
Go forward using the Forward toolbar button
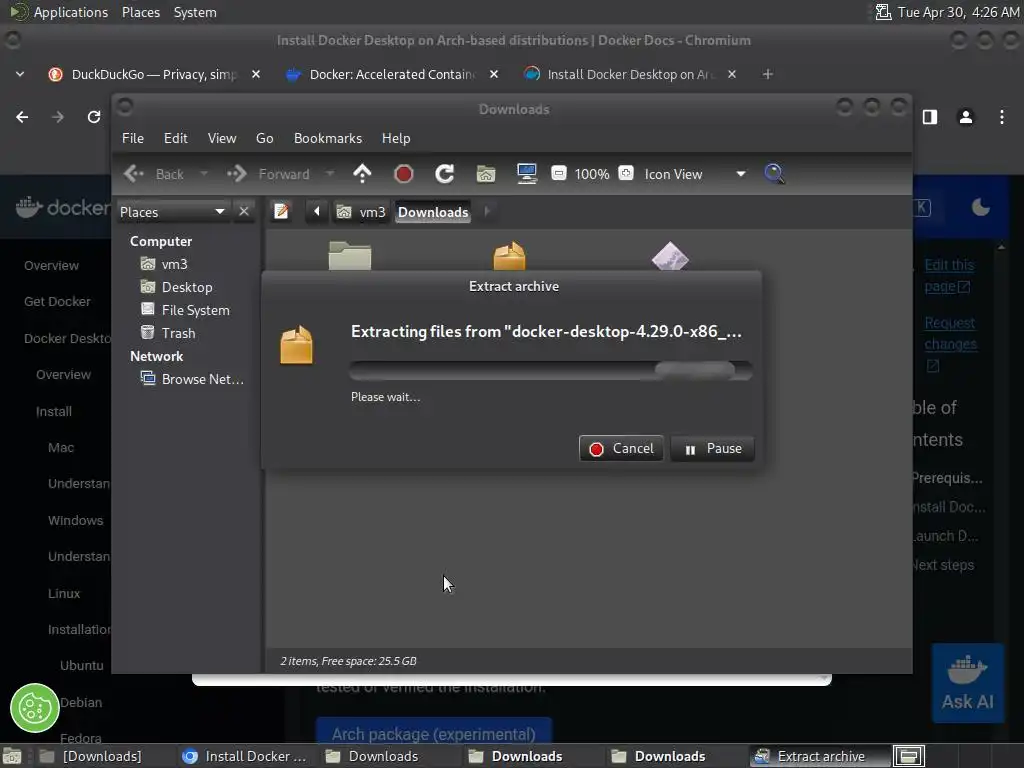(268, 174)
